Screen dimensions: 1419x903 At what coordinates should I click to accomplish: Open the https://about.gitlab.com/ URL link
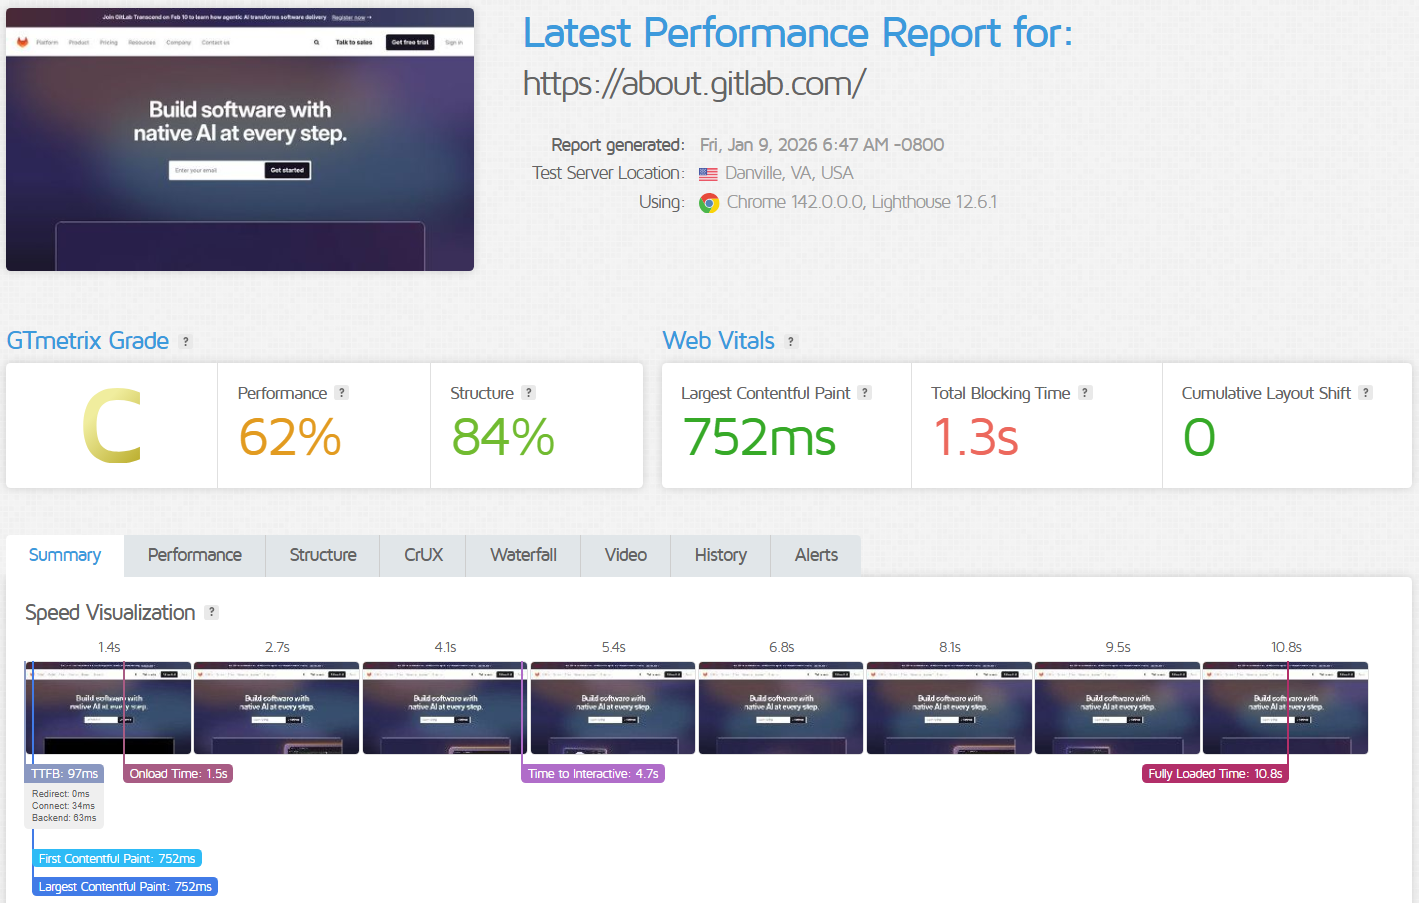pyautogui.click(x=694, y=83)
